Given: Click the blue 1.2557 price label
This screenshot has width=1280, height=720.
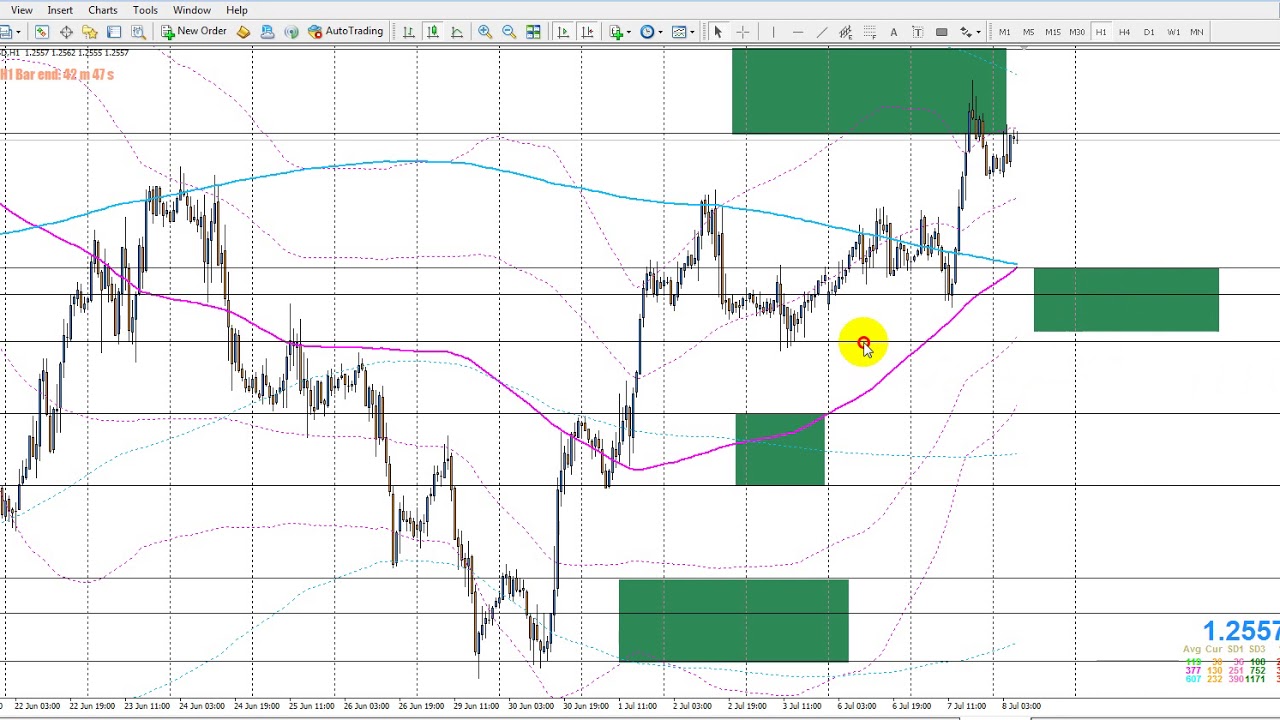Looking at the screenshot, I should 1240,631.
